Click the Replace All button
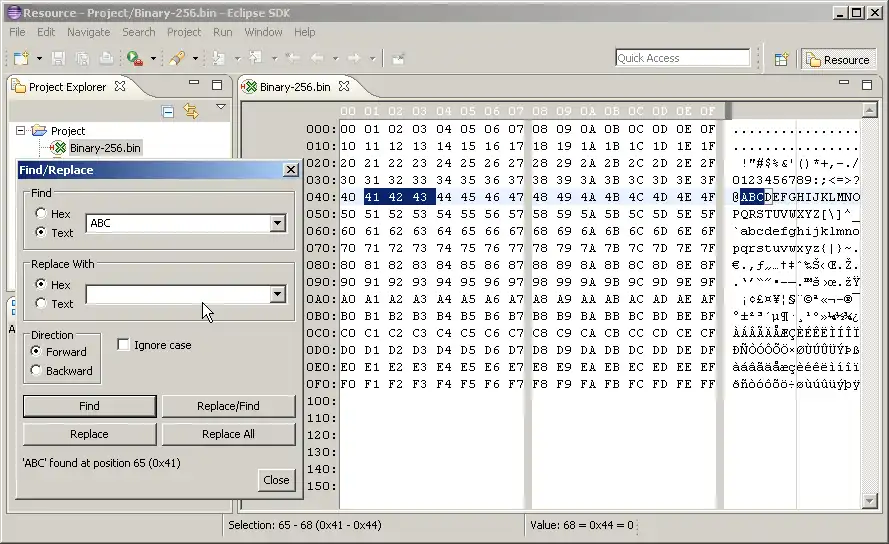The height and width of the screenshot is (544, 889). 228,434
